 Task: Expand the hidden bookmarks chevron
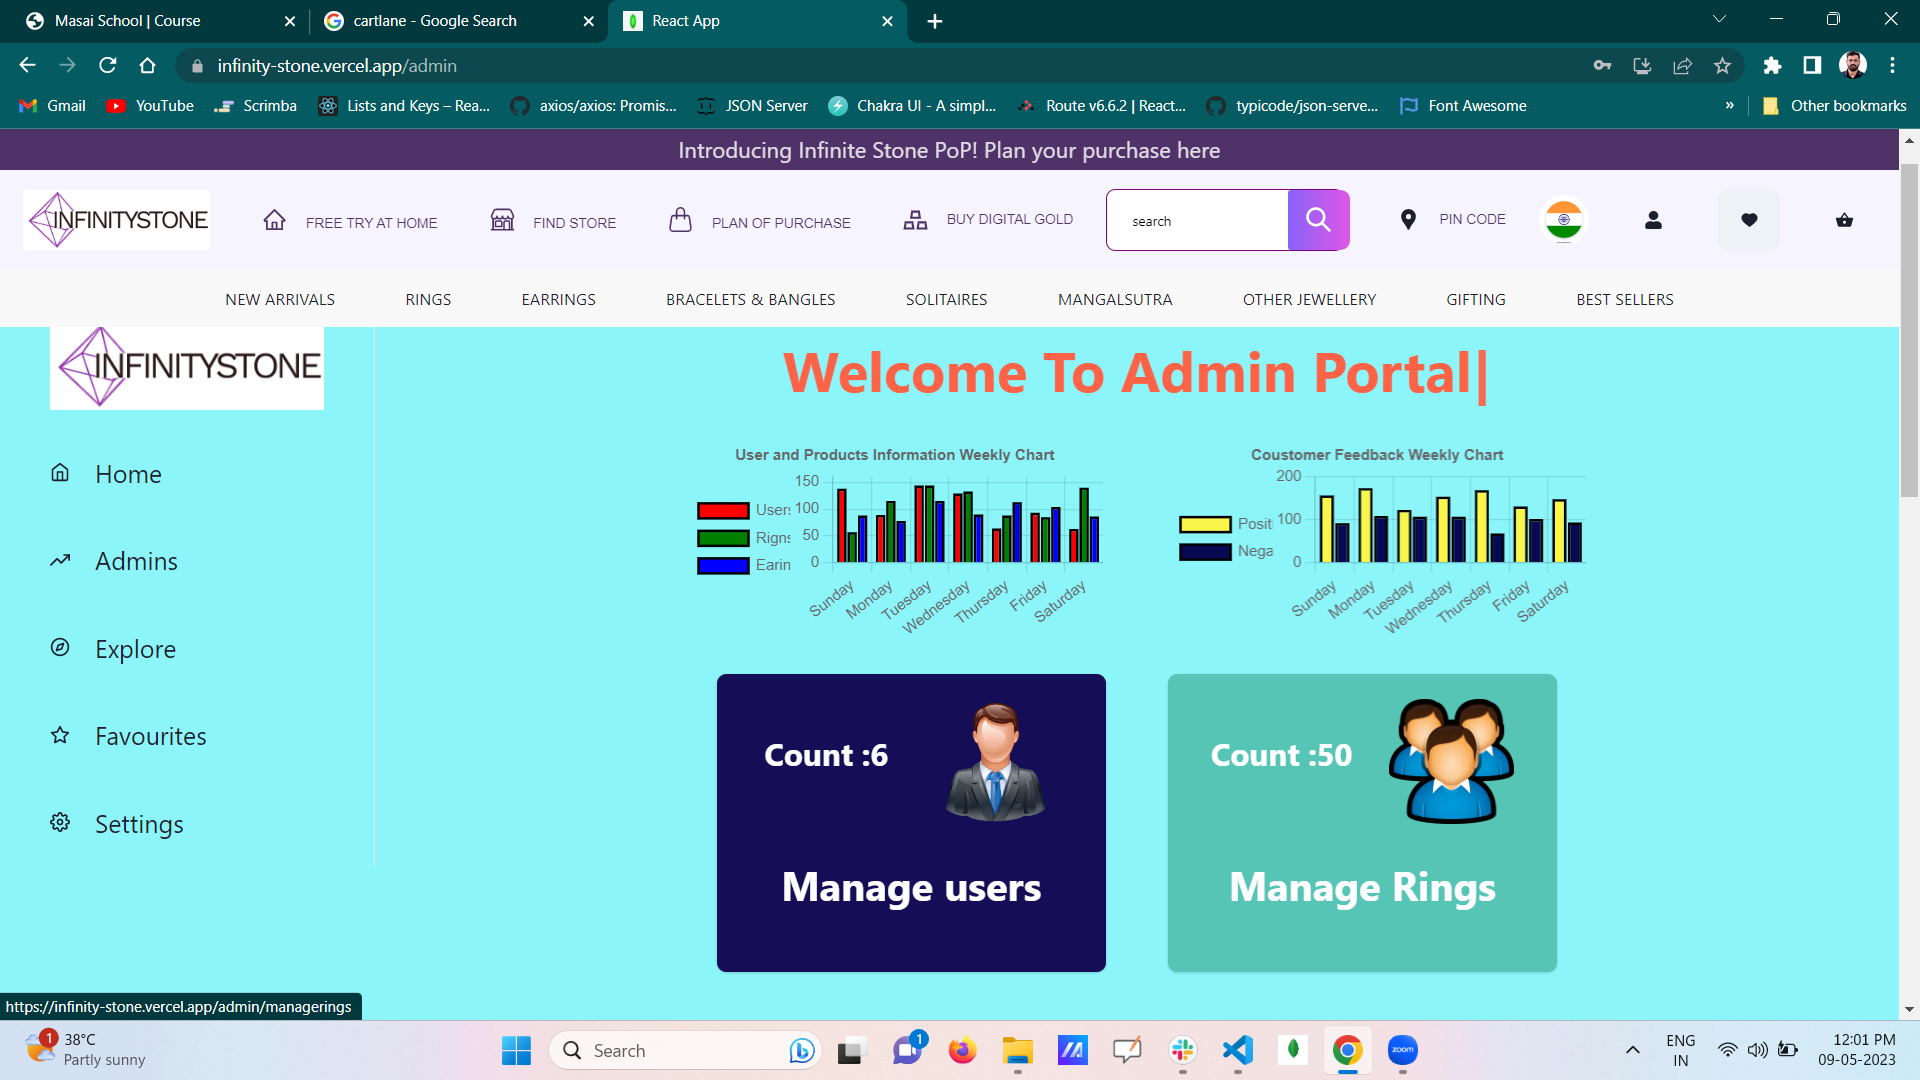click(1729, 106)
